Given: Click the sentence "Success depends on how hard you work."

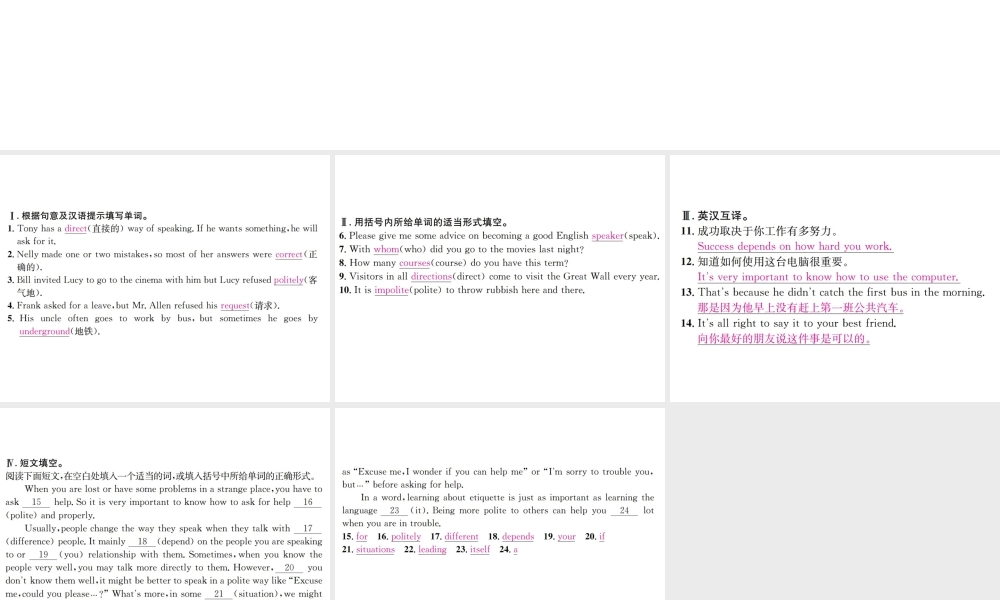Looking at the screenshot, I should click(x=795, y=247).
